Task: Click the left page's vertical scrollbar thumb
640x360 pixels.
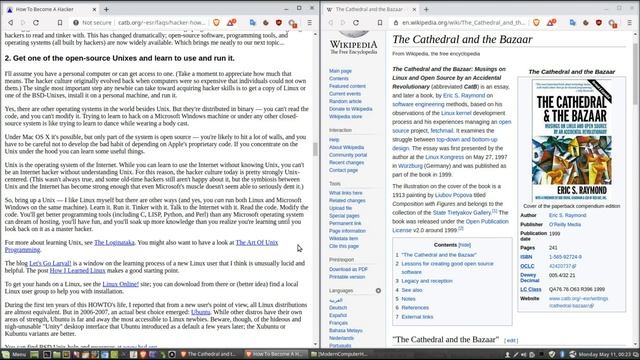Action: 315,149
